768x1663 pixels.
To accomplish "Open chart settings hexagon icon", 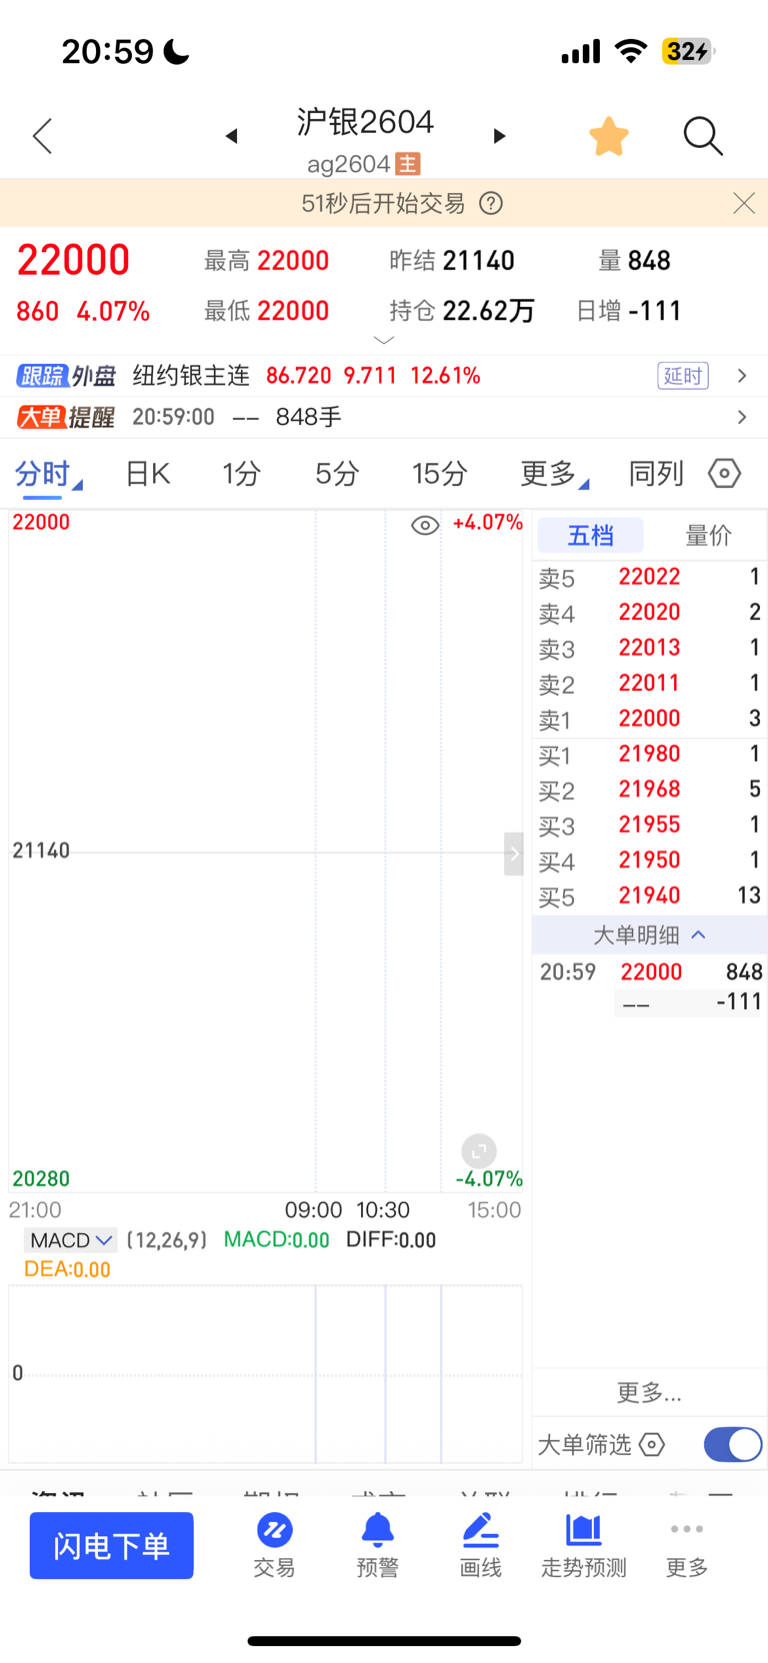I will point(724,473).
